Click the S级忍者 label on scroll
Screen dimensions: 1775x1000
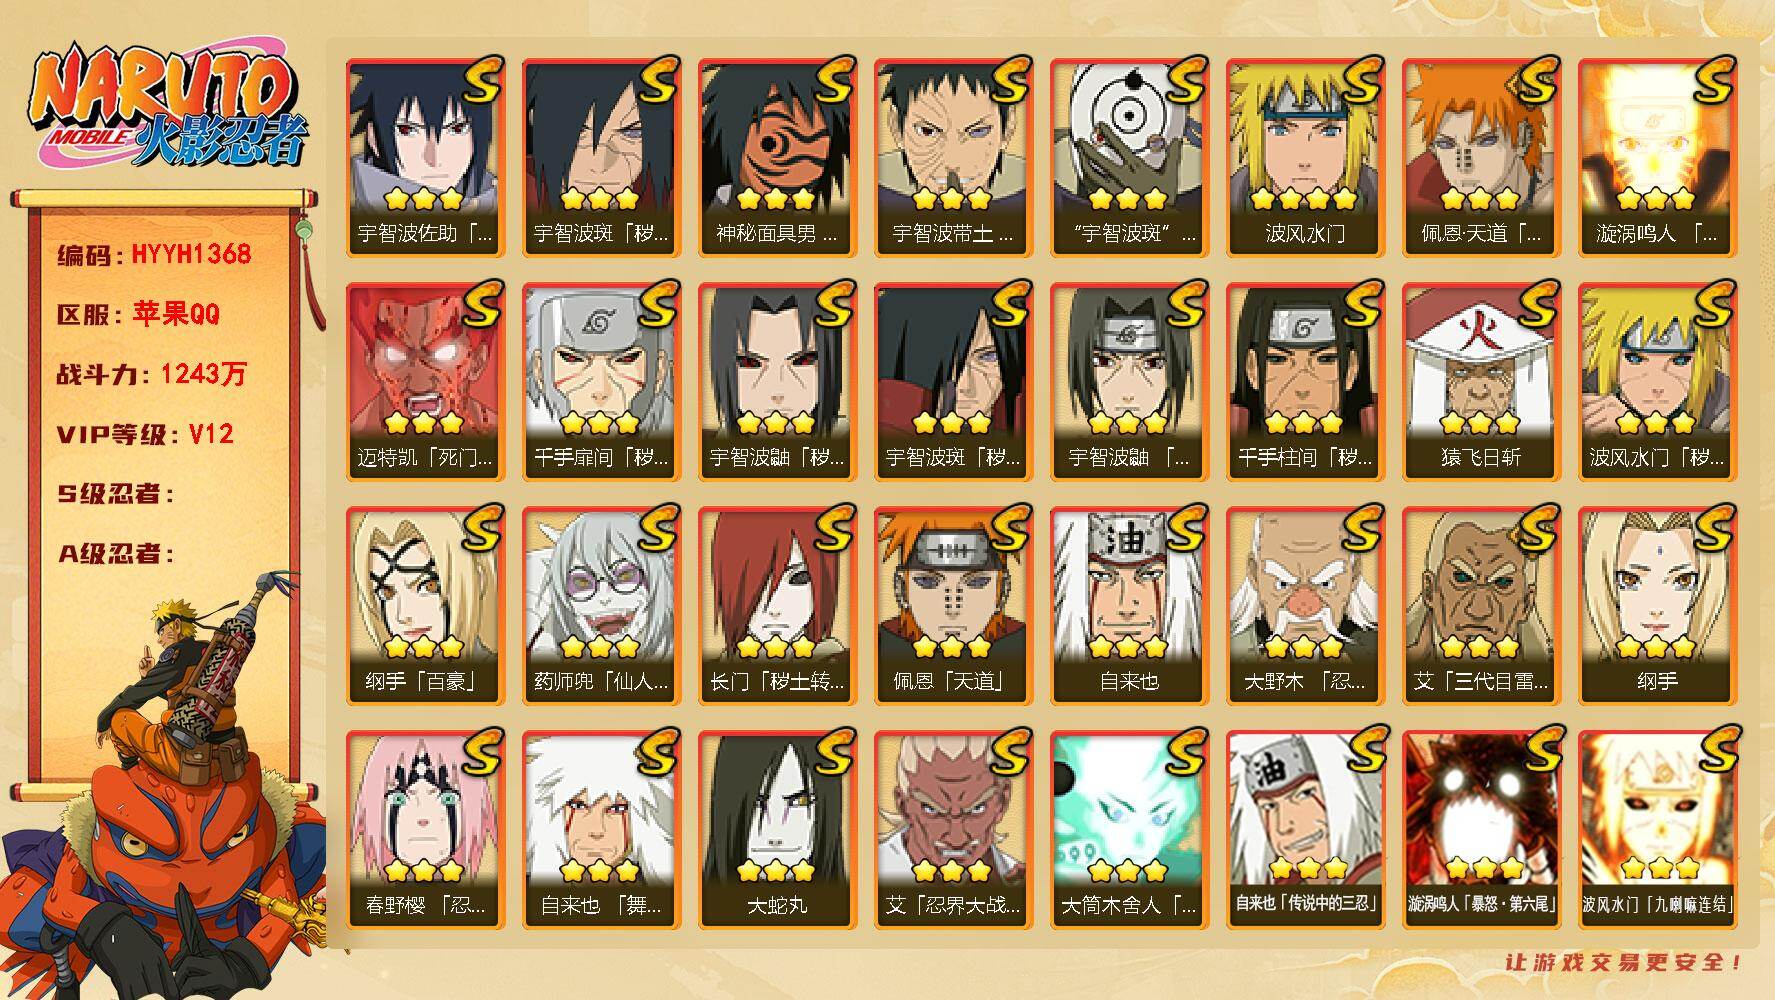(115, 494)
